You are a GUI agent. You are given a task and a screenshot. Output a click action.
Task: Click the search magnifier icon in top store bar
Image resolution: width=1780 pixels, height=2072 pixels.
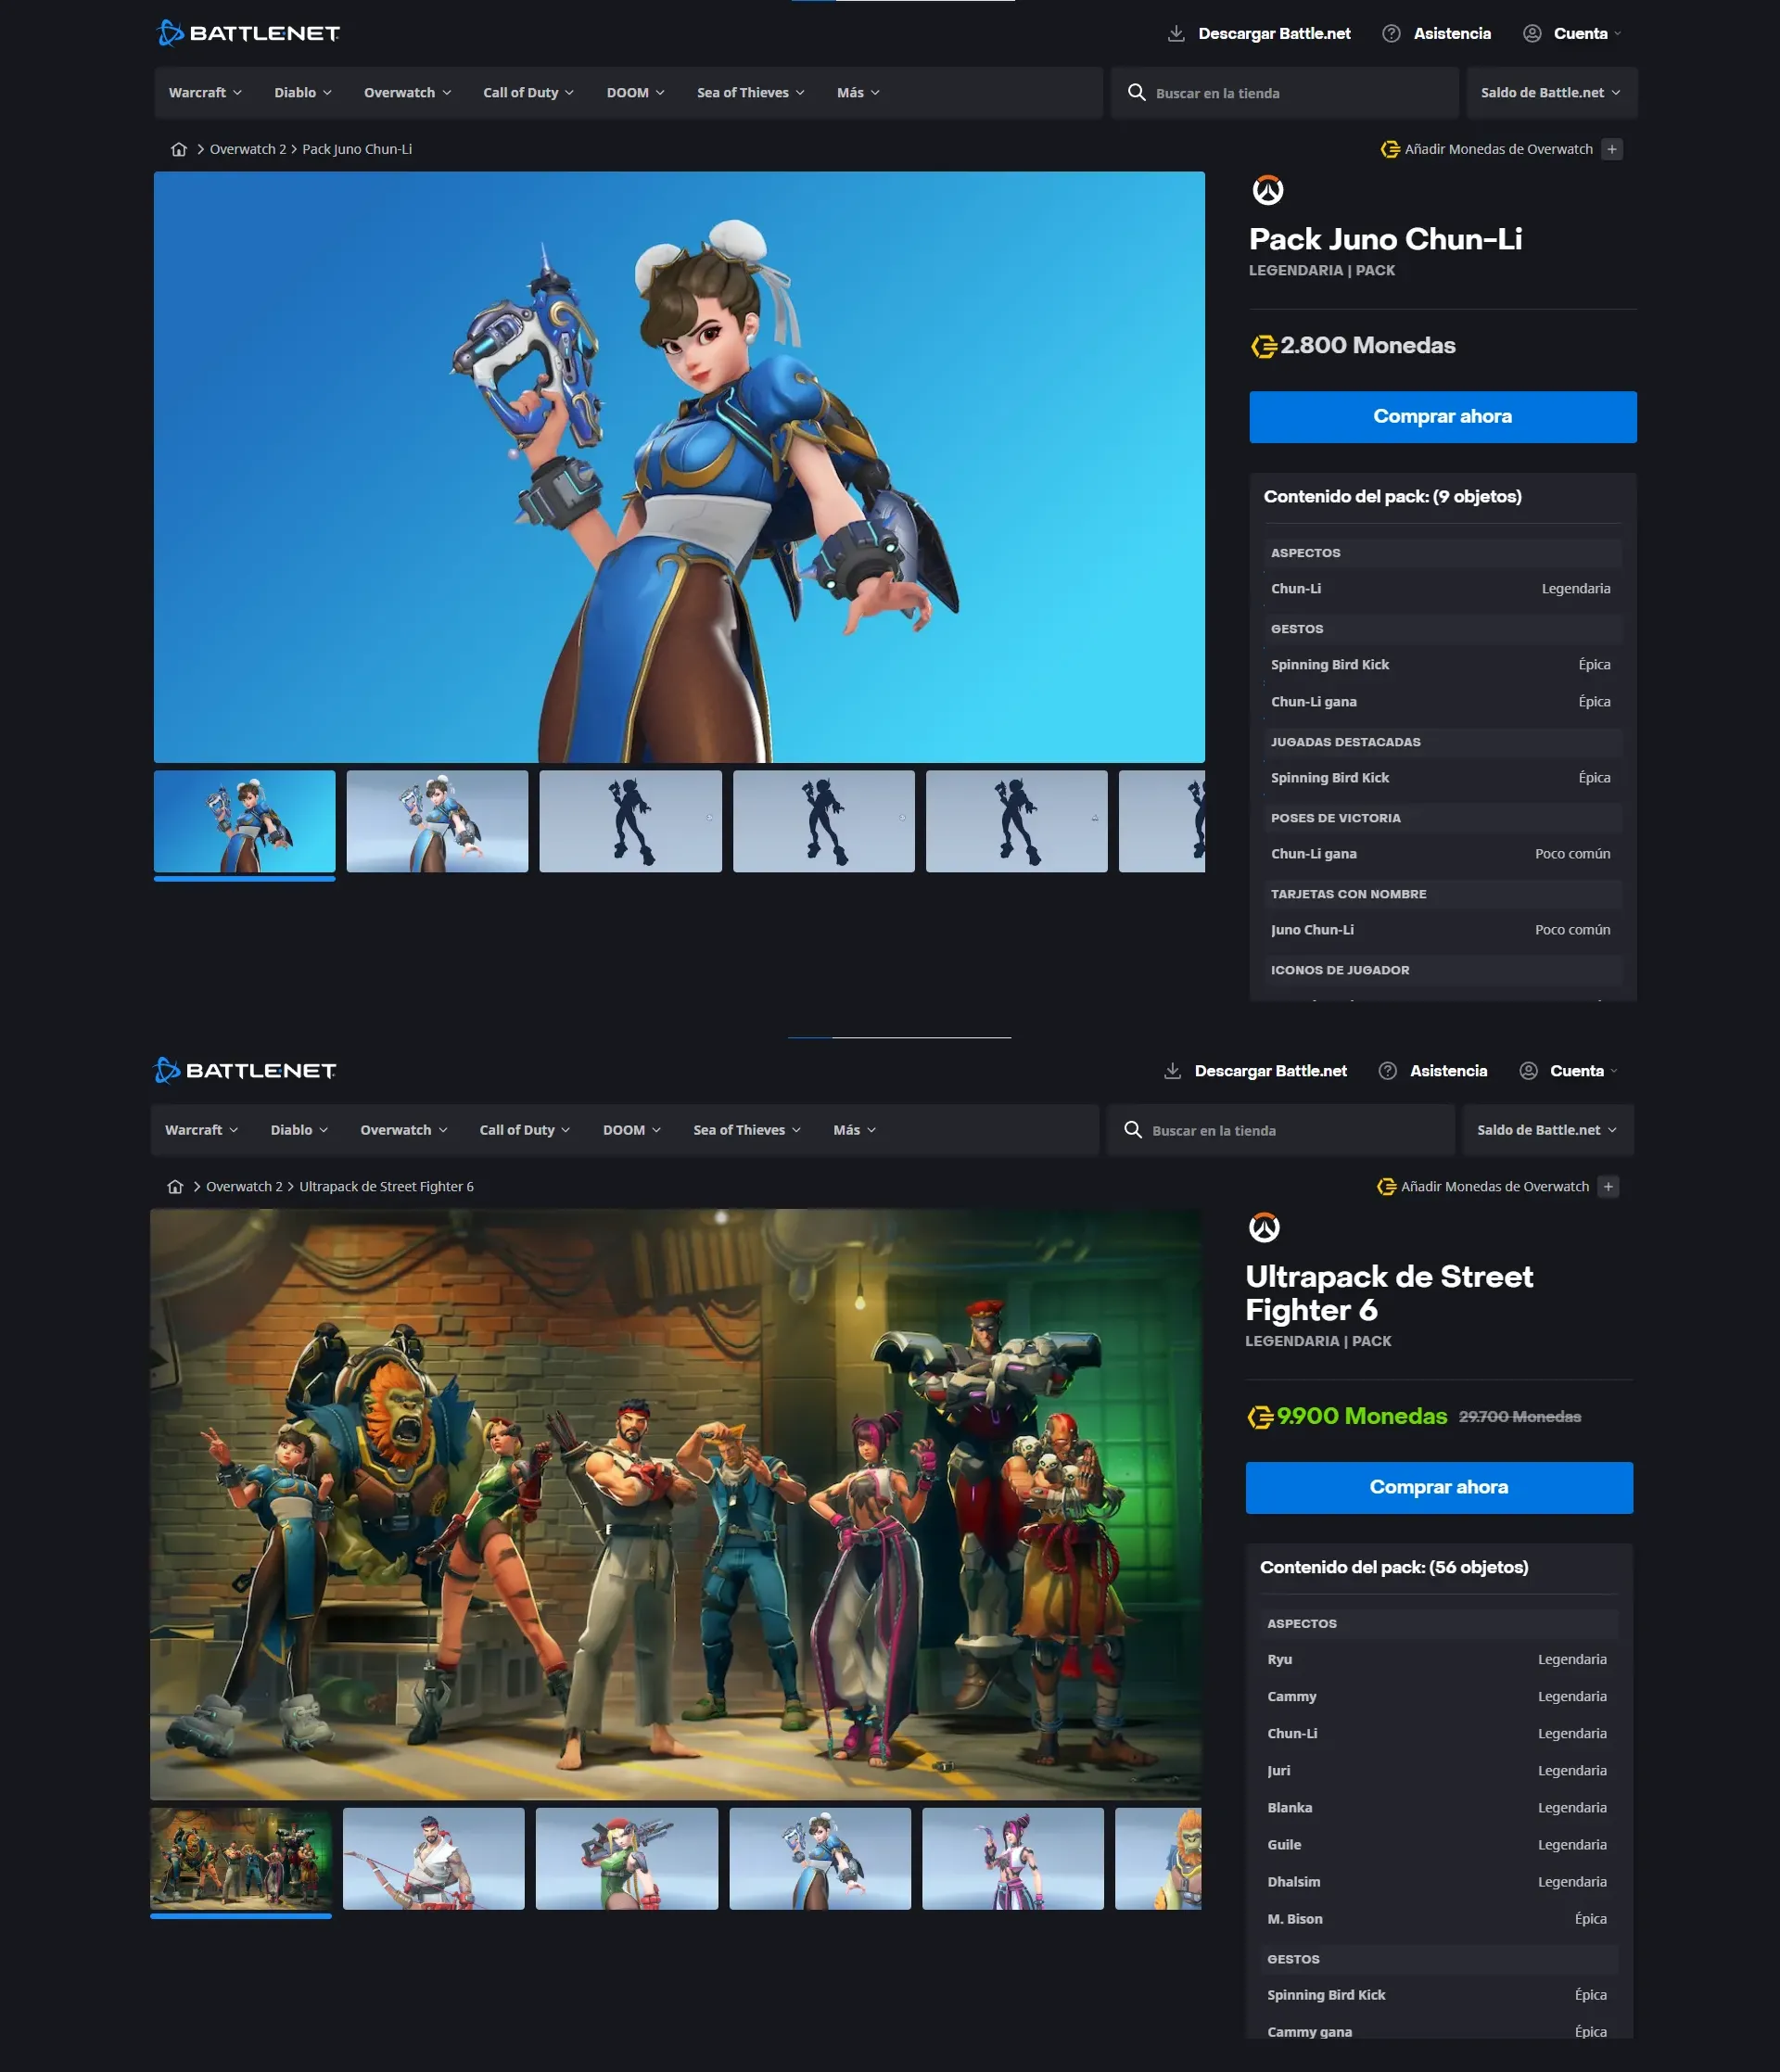click(1136, 92)
